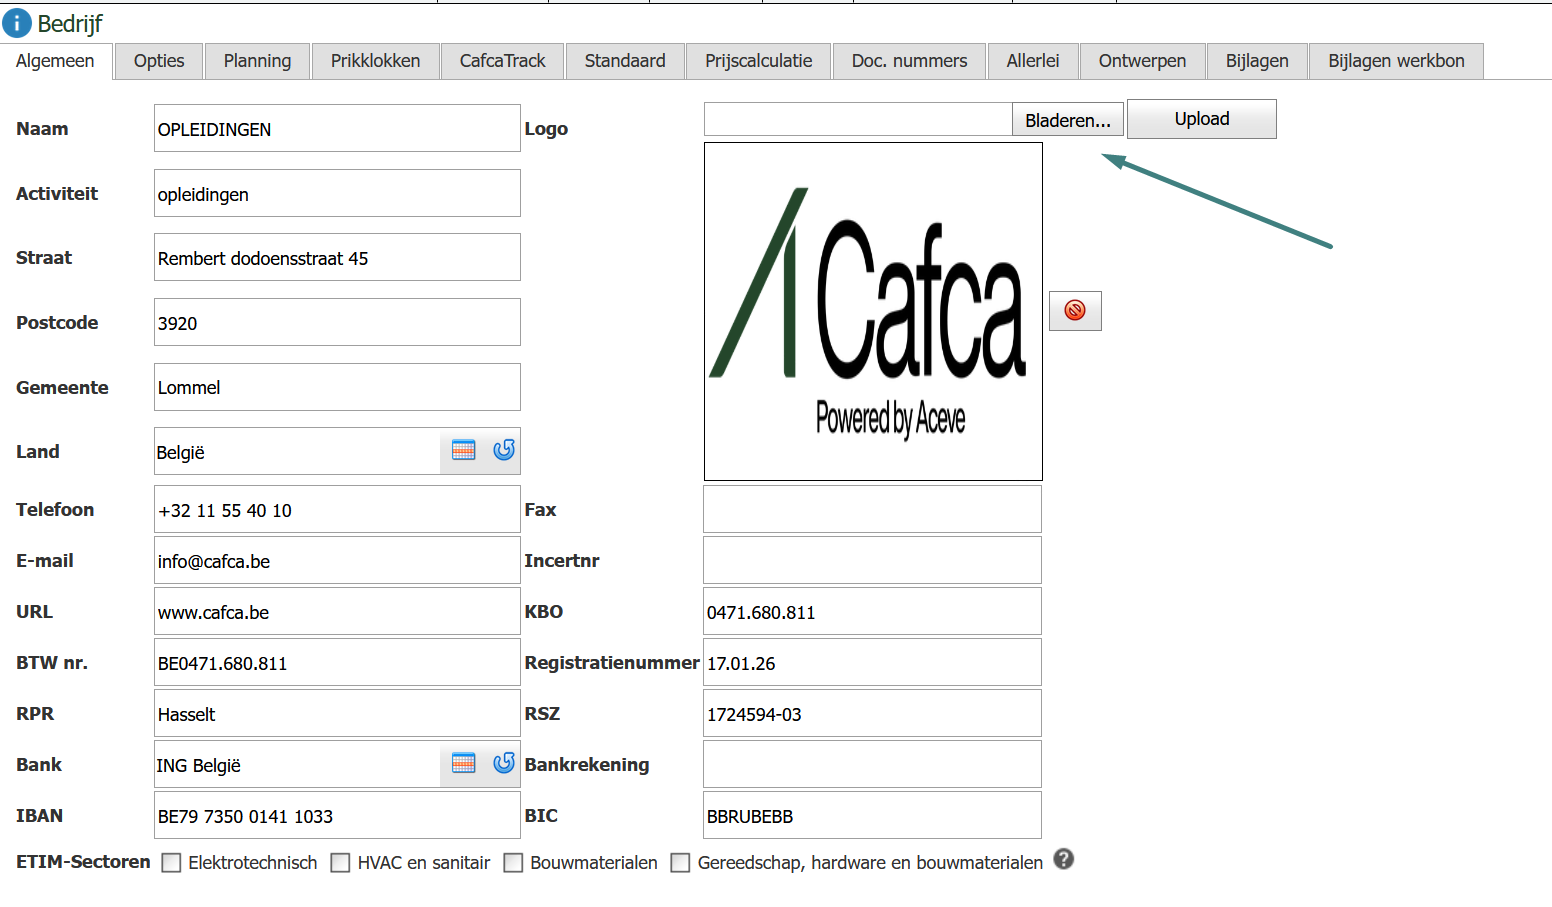Click the E-mail field
Image resolution: width=1552 pixels, height=907 pixels.
point(337,560)
